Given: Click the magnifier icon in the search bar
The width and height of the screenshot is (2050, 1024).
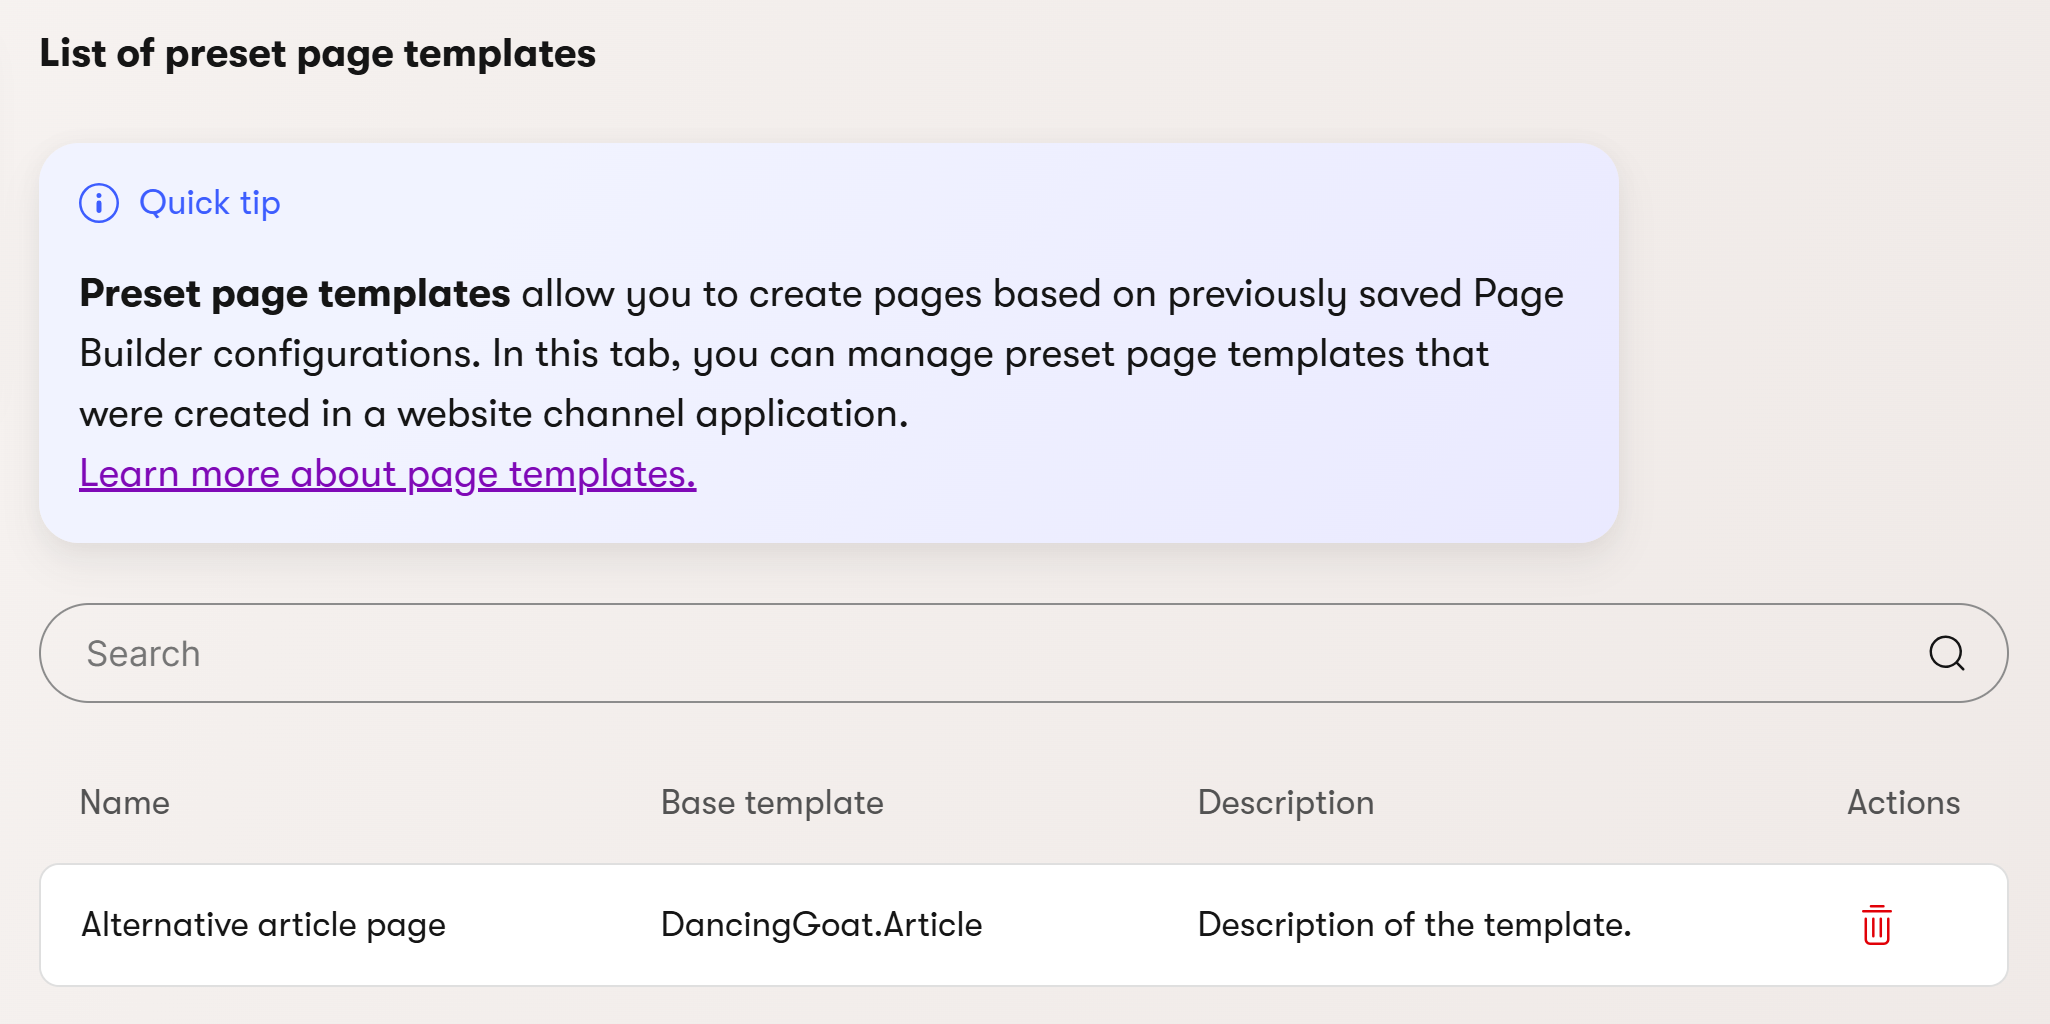Looking at the screenshot, I should [x=1946, y=653].
